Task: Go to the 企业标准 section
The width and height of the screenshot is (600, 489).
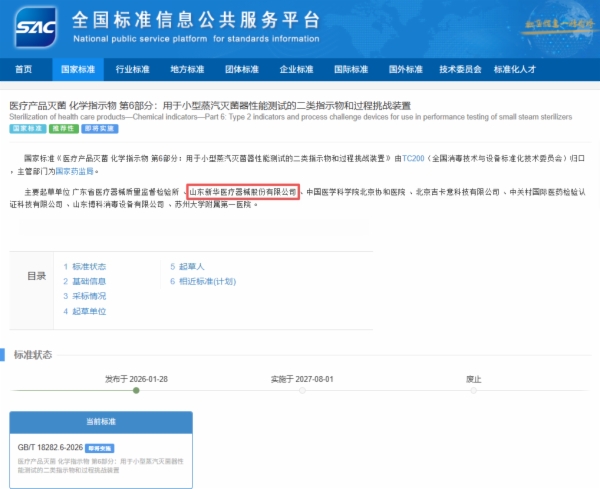Action: (x=297, y=70)
